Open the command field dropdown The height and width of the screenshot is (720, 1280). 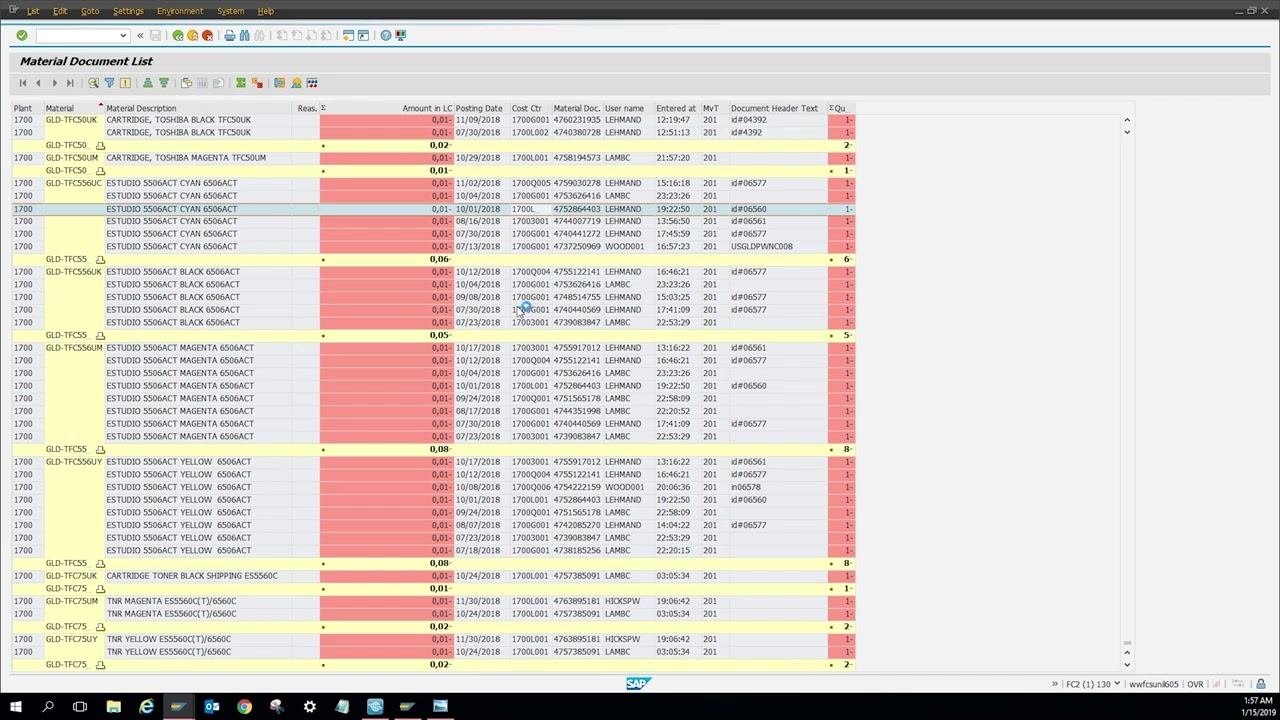tap(123, 36)
